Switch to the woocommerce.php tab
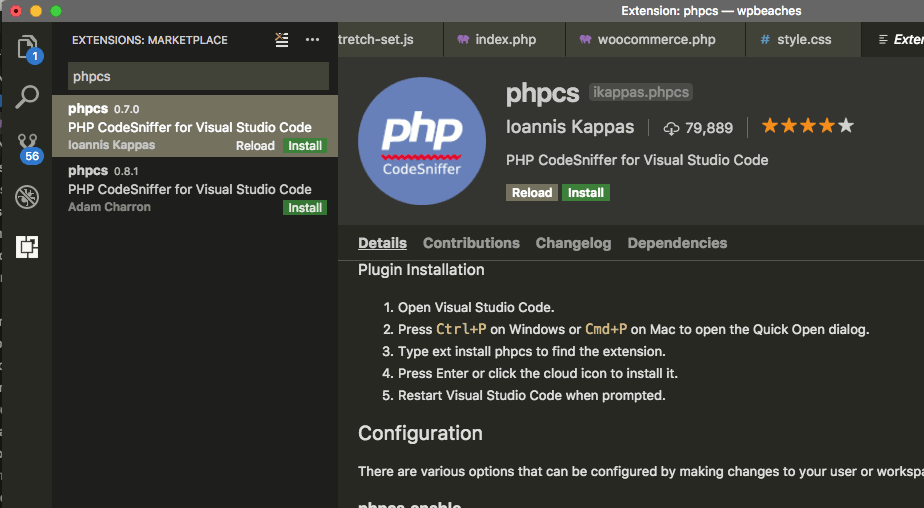924x508 pixels. coord(655,39)
